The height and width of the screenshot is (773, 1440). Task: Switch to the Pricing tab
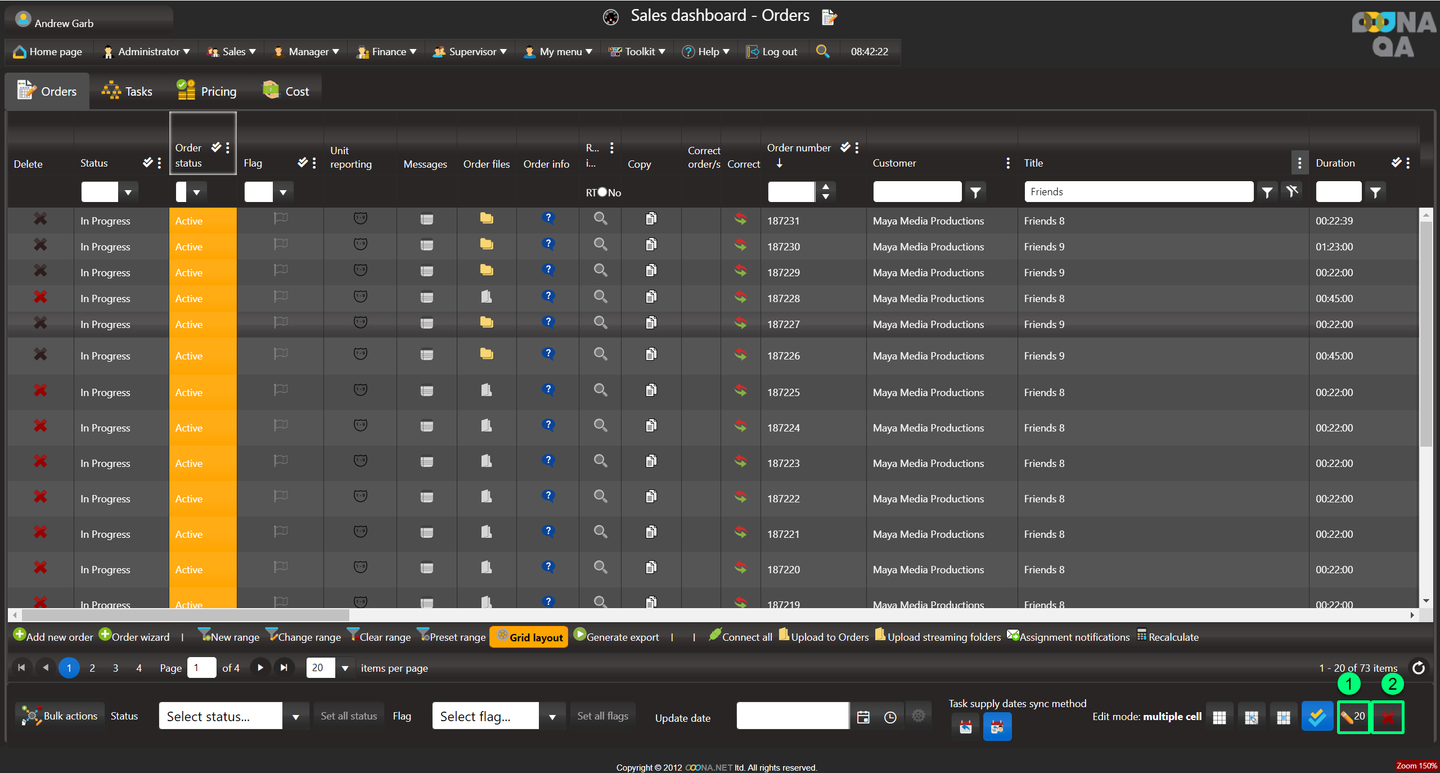coord(207,91)
